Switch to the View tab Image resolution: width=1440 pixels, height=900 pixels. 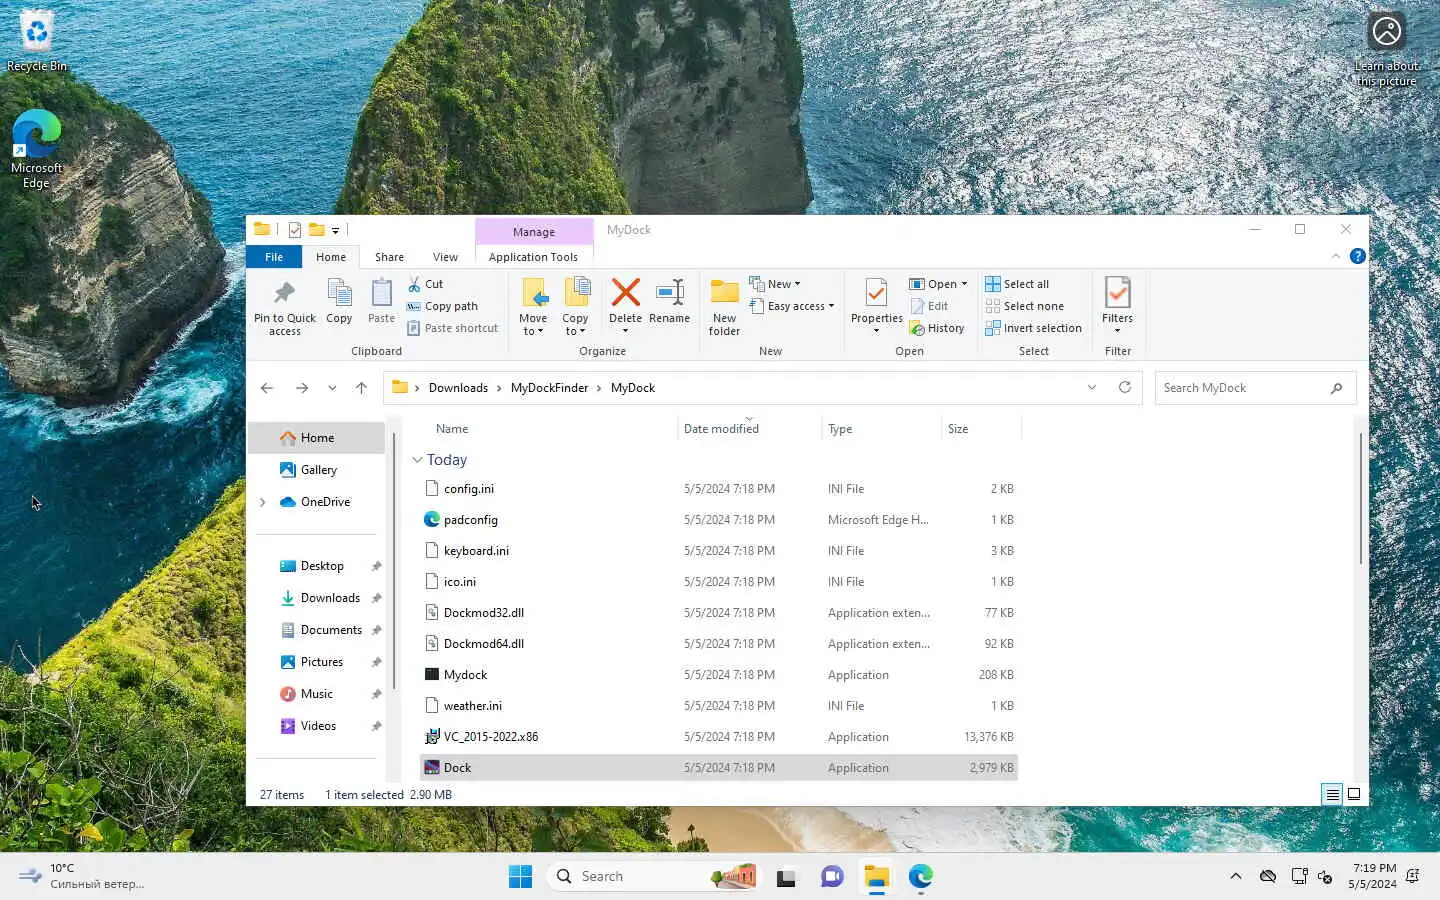pos(445,257)
